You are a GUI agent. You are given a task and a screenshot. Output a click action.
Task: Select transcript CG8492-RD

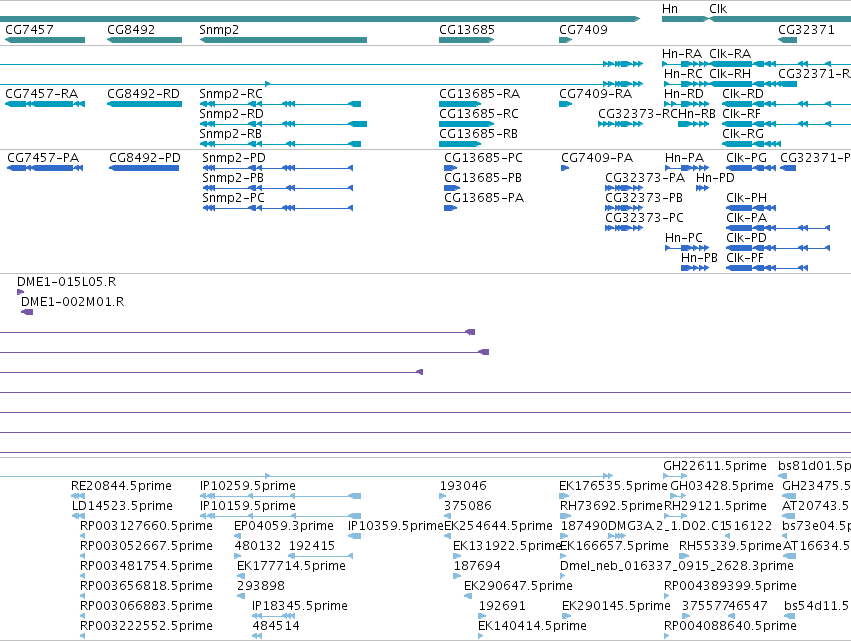(x=143, y=94)
